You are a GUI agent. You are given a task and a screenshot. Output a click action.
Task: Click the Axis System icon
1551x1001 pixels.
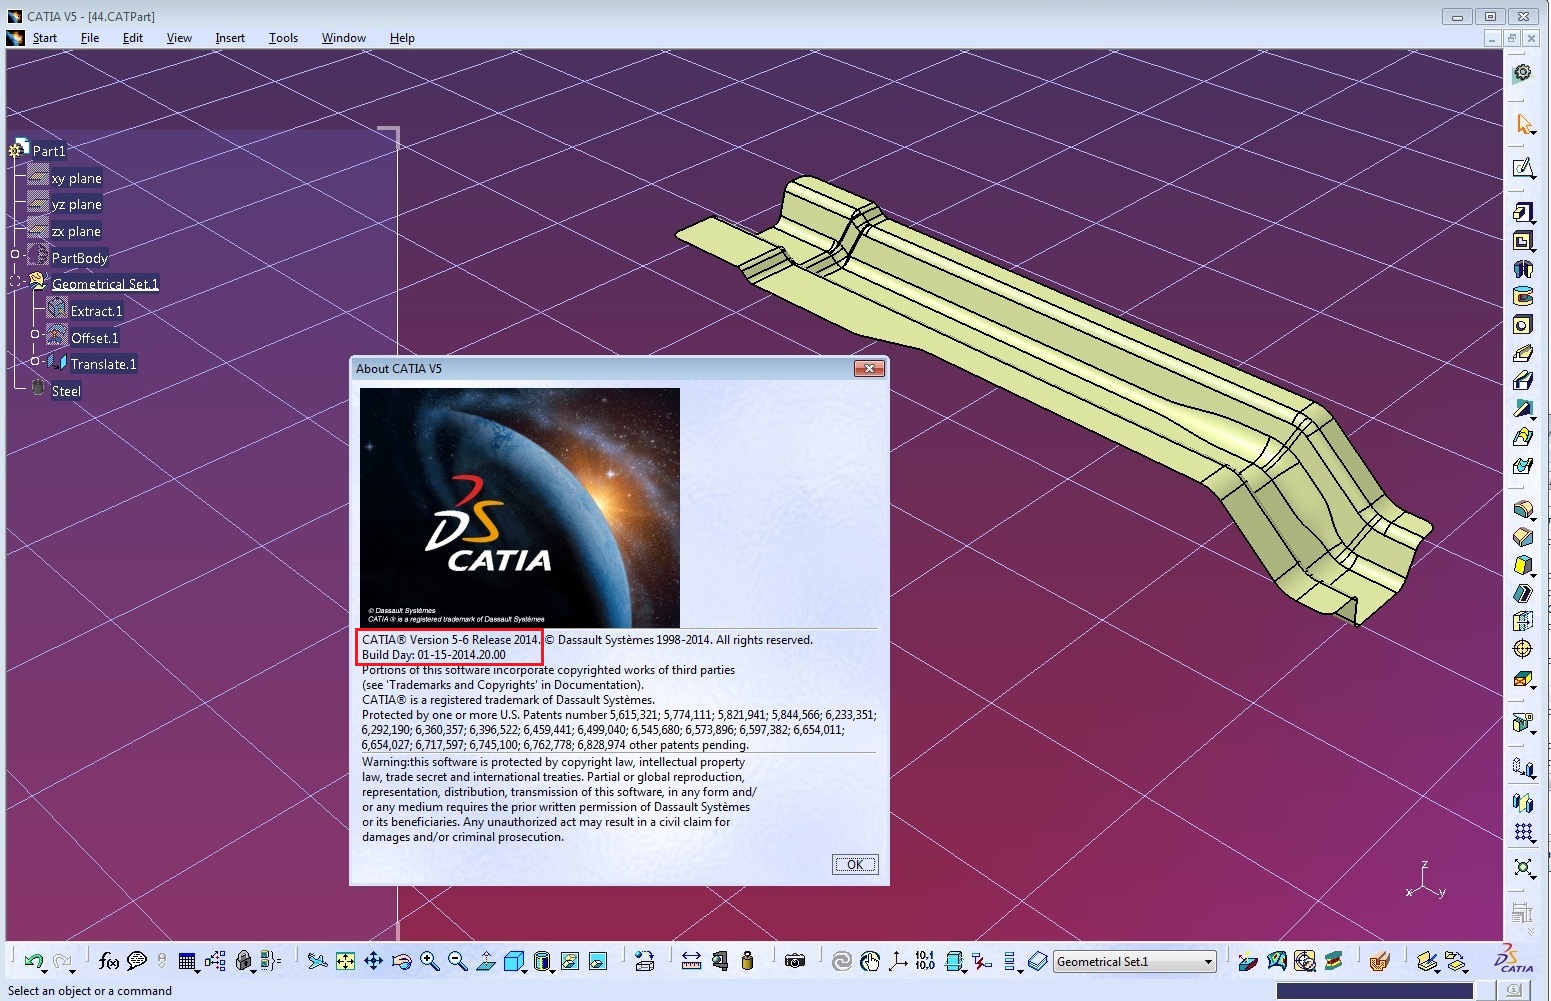(898, 961)
